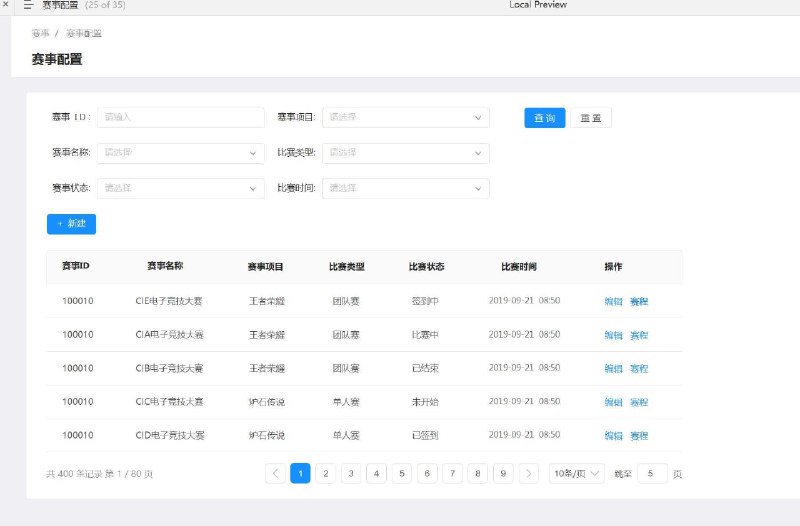Close the preview with the X icon
Screen dimensions: 800x526
coord(6,4)
